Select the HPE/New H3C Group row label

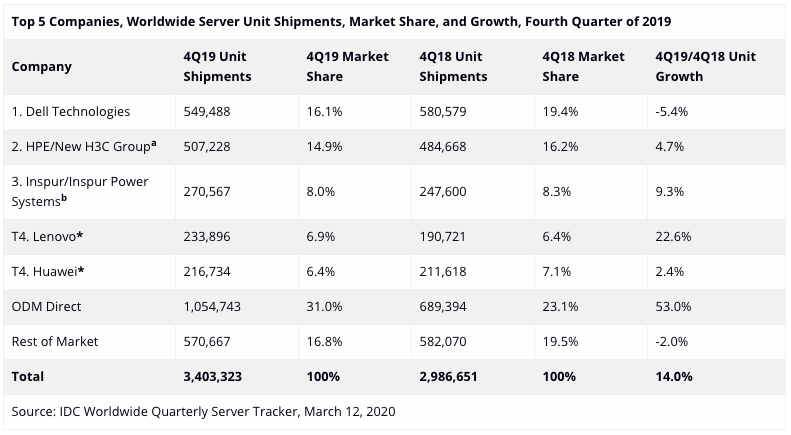coord(83,146)
